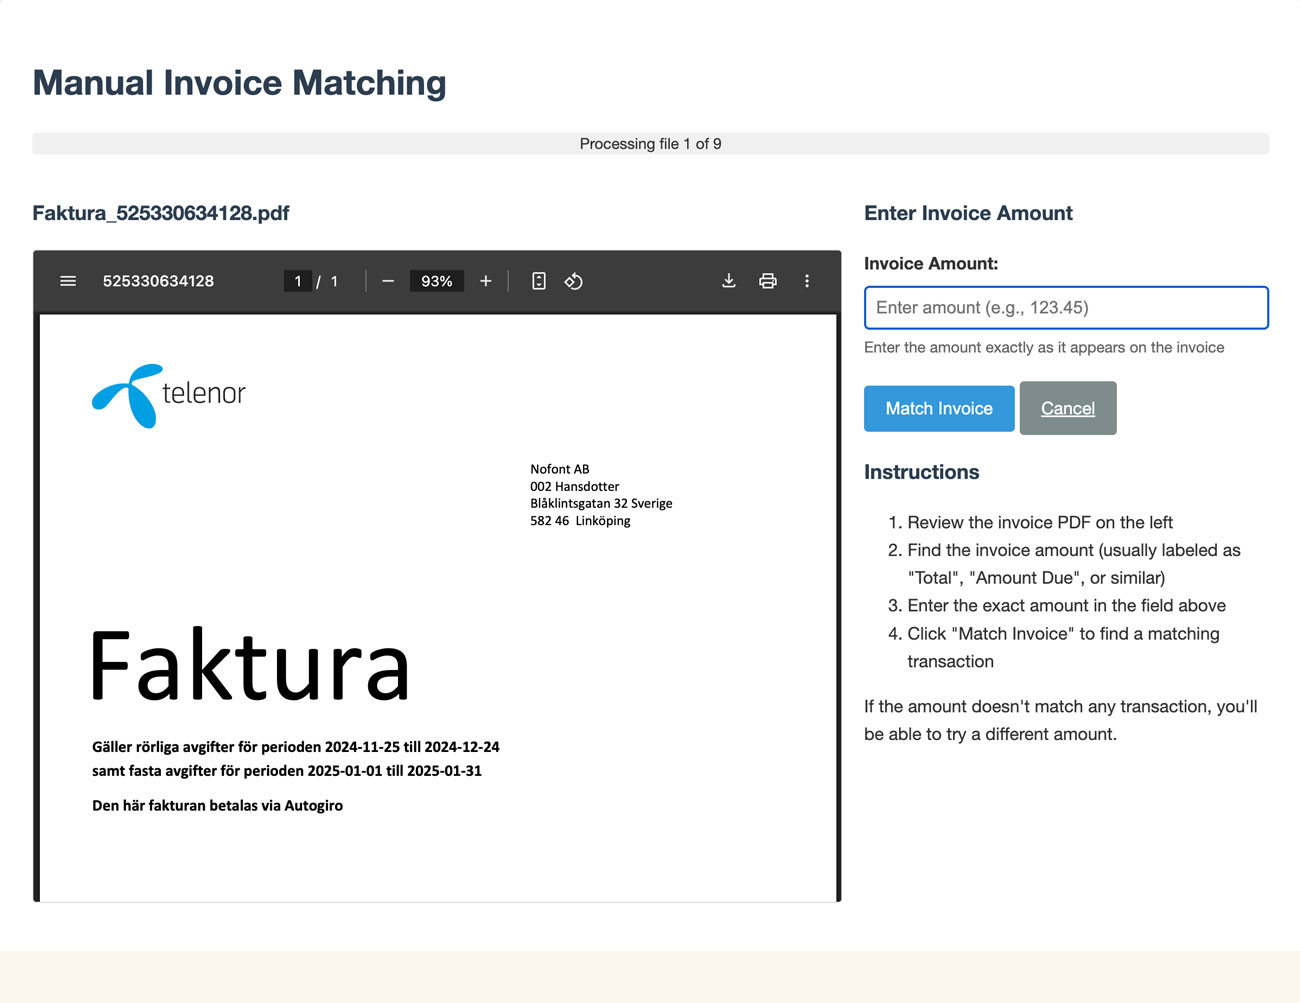Zoom in the PDF with plus icon
The width and height of the screenshot is (1300, 1003).
tap(486, 281)
